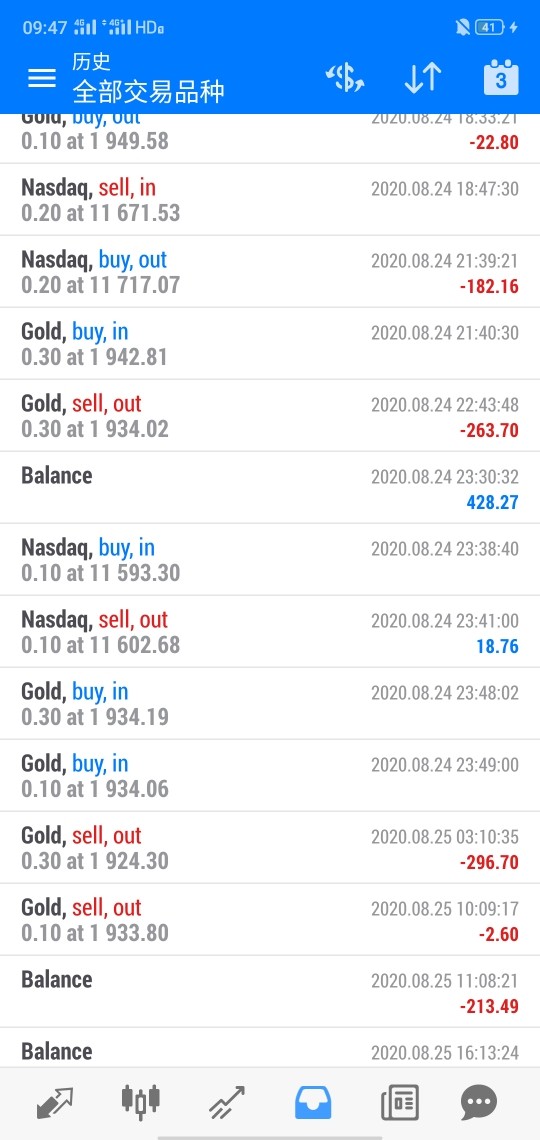The width and height of the screenshot is (540, 1140).
Task: Open the News tab icon
Action: tap(400, 1102)
